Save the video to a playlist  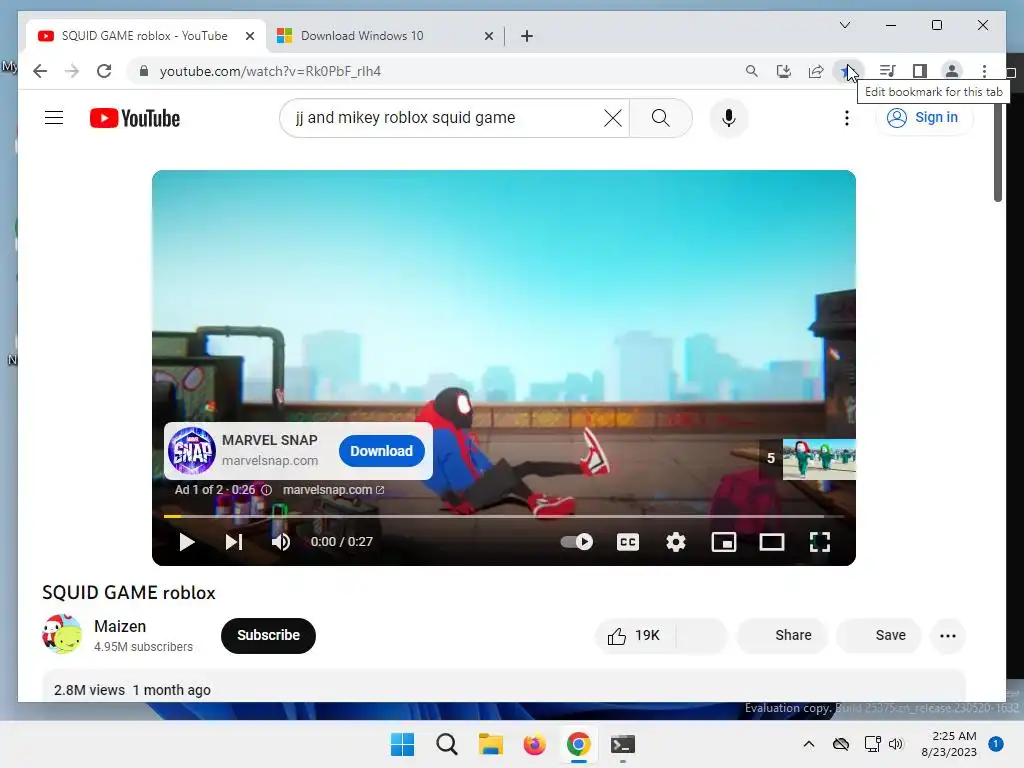[878, 635]
